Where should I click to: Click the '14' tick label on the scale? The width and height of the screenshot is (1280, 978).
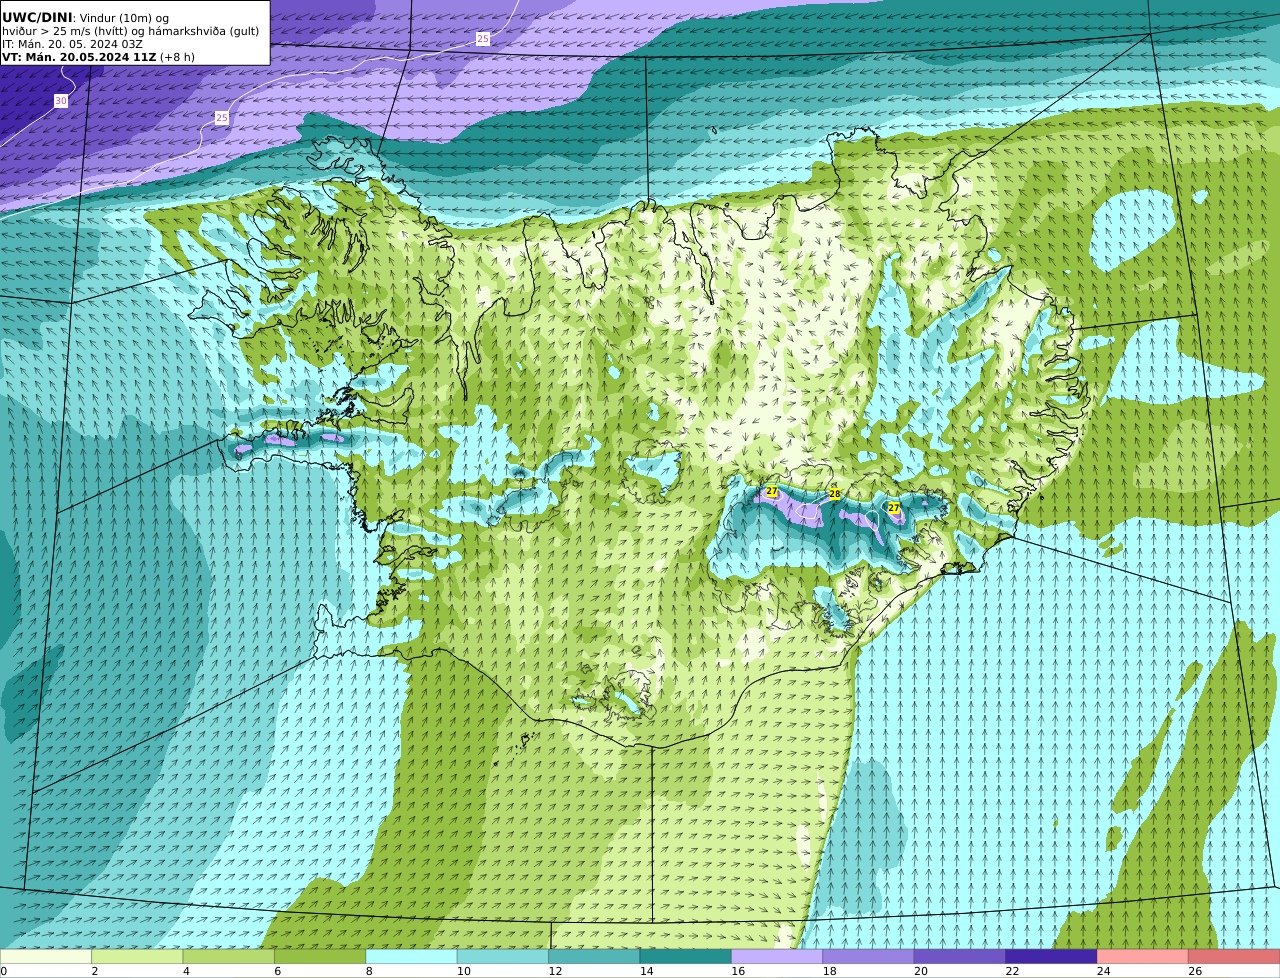tap(647, 971)
